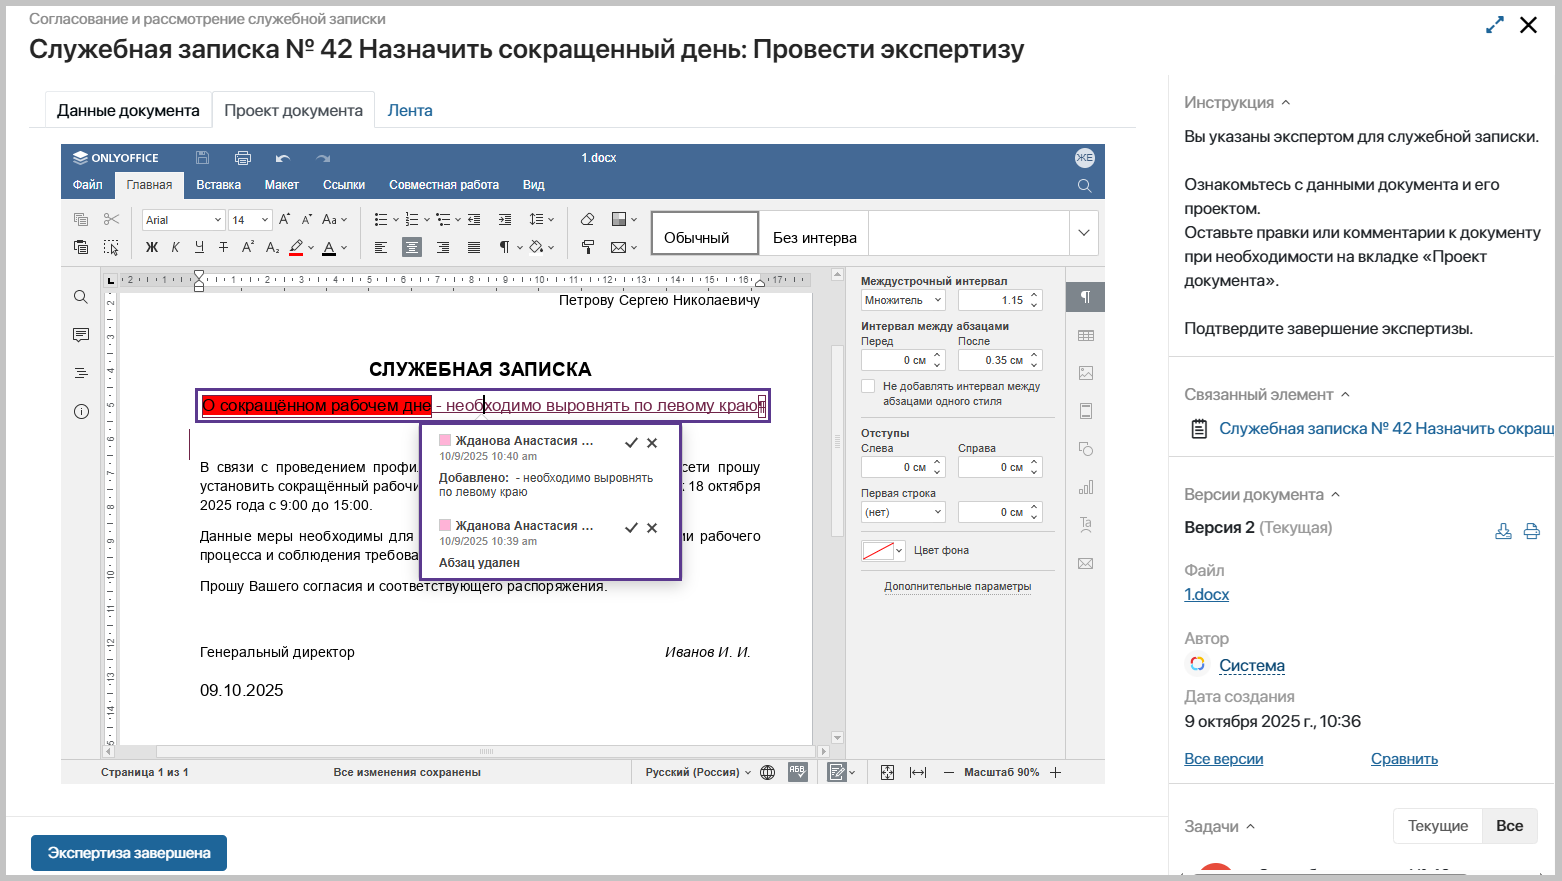Image resolution: width=1562 pixels, height=881 pixels.
Task: Download the current document version
Action: tap(1503, 531)
